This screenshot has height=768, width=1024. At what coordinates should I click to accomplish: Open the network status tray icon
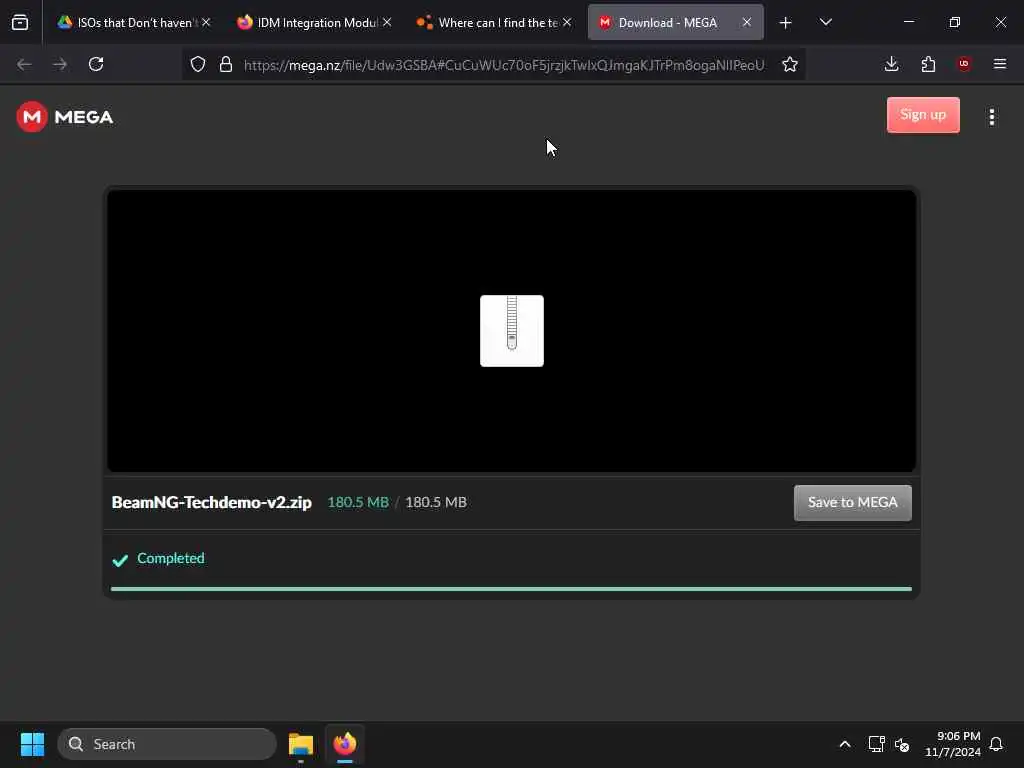coord(876,744)
